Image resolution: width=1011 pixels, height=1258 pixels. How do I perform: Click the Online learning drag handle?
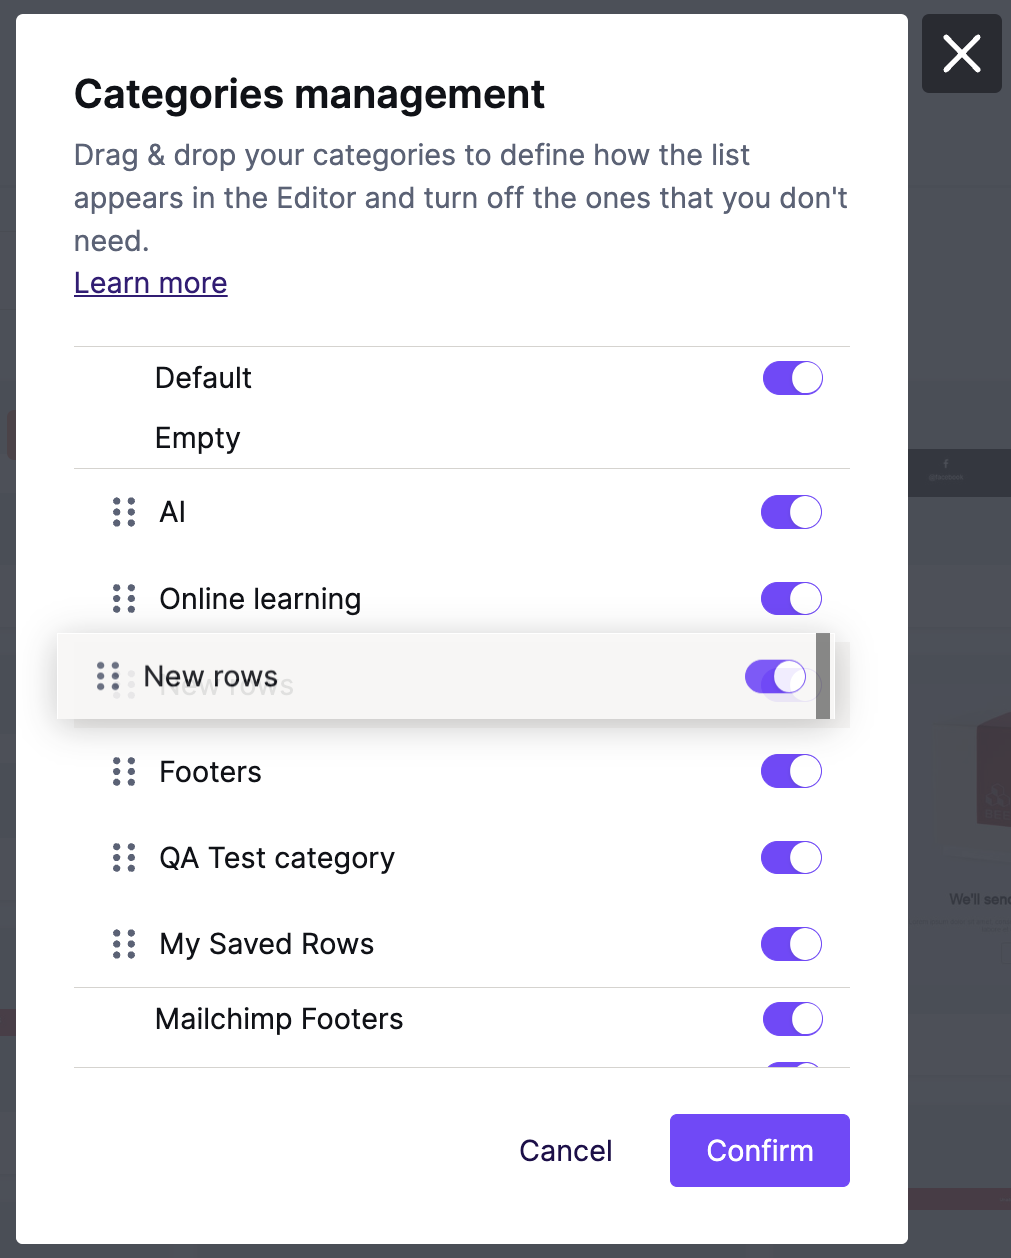[124, 599]
